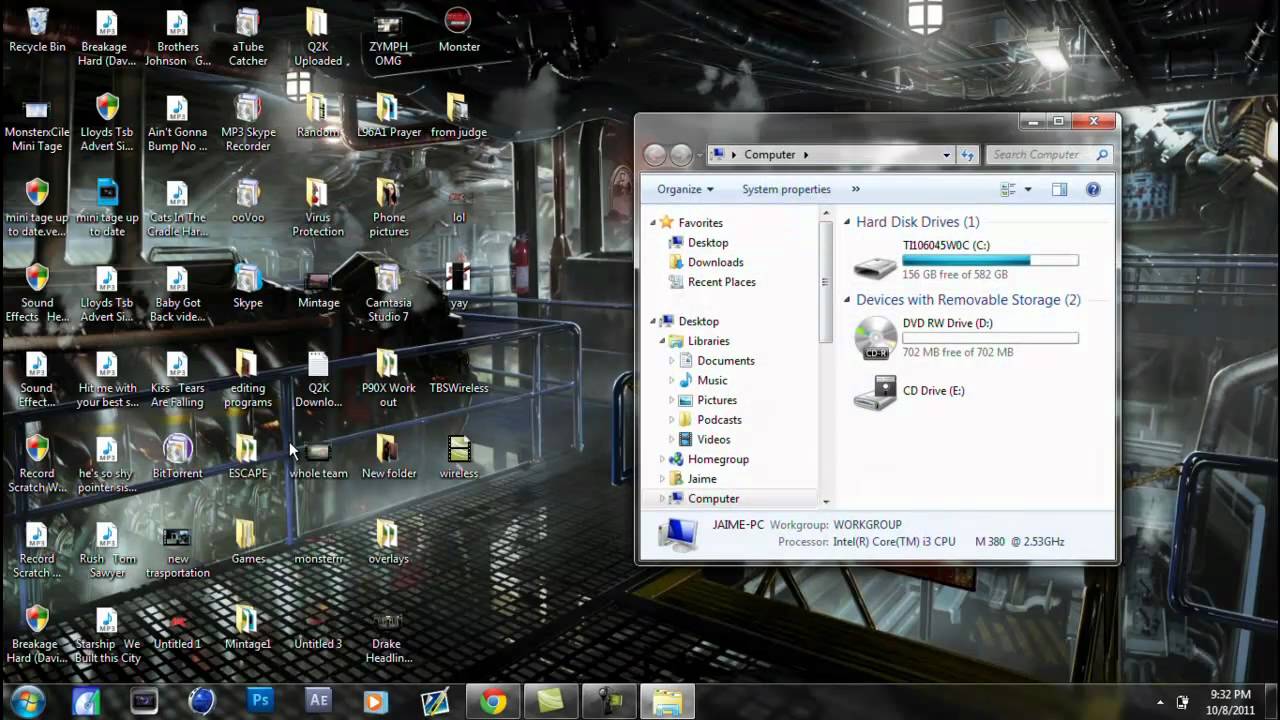Show the preview pane in Explorer
This screenshot has width=1280, height=720.
pyautogui.click(x=1059, y=189)
